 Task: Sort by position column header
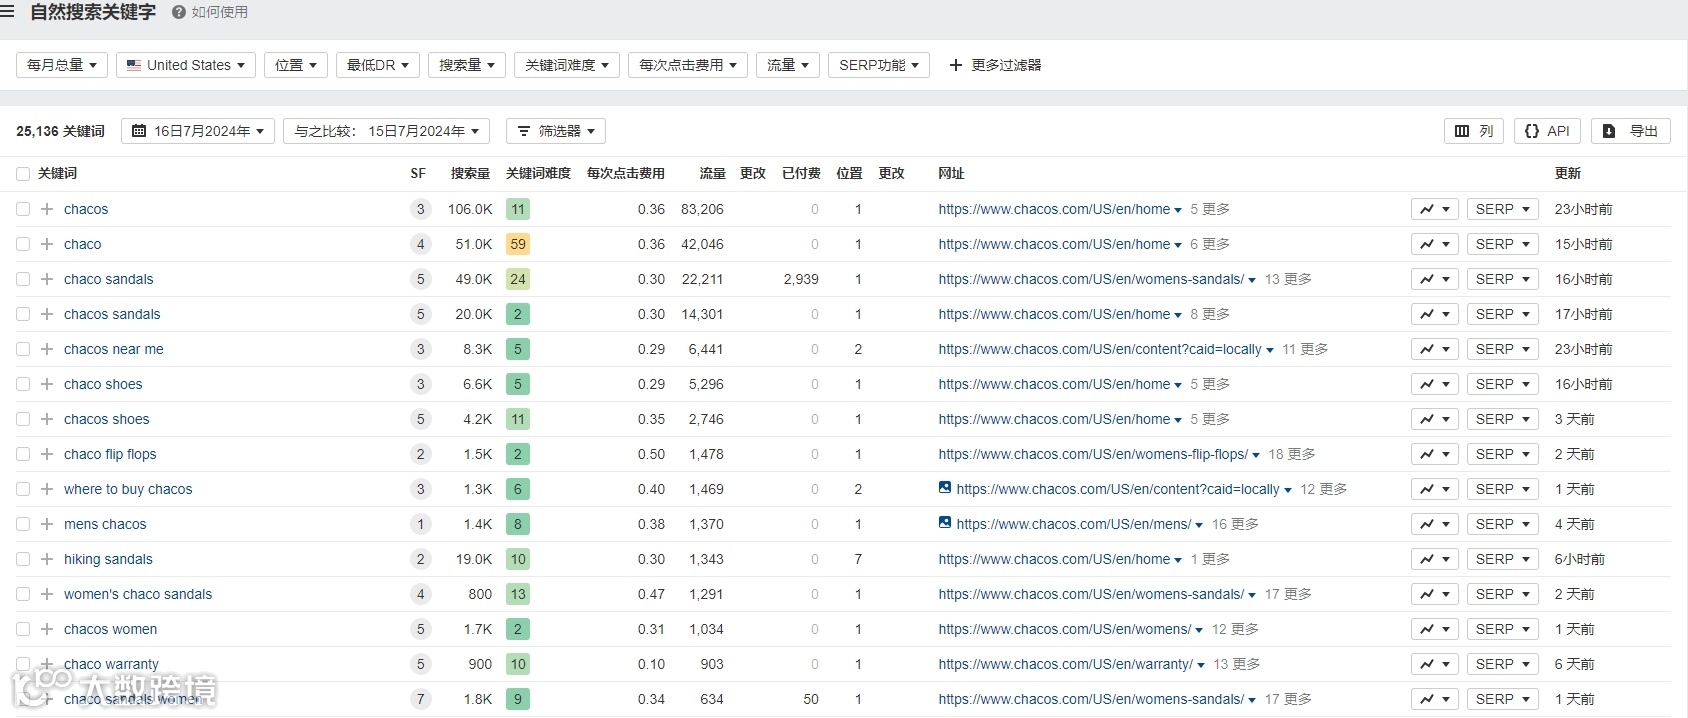pyautogui.click(x=849, y=174)
